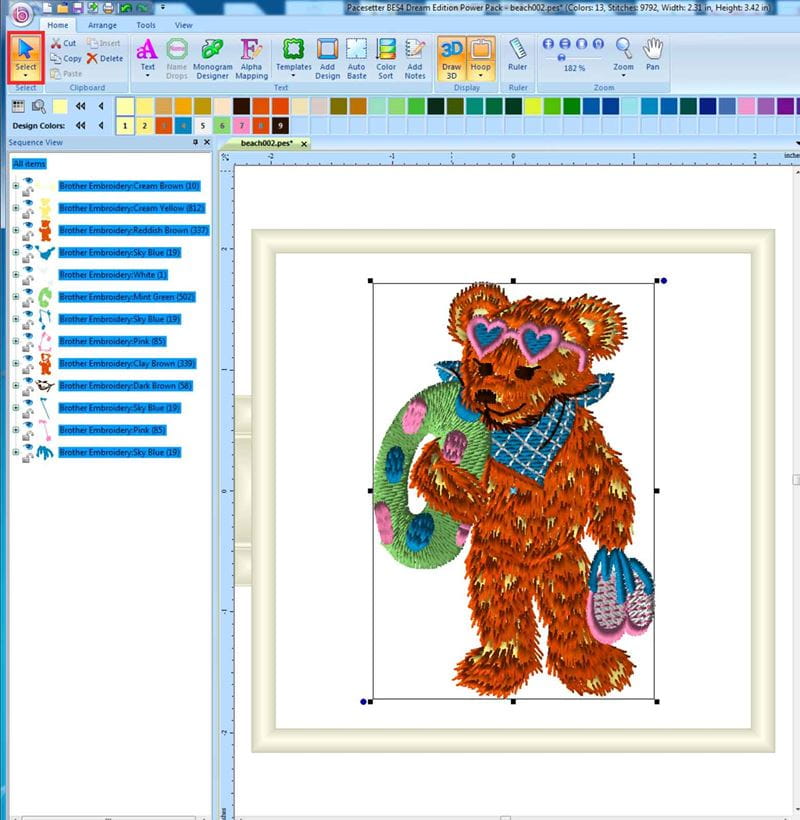This screenshot has width=800, height=820.
Task: Open the Hoop dropdown arrow
Action: 481,76
